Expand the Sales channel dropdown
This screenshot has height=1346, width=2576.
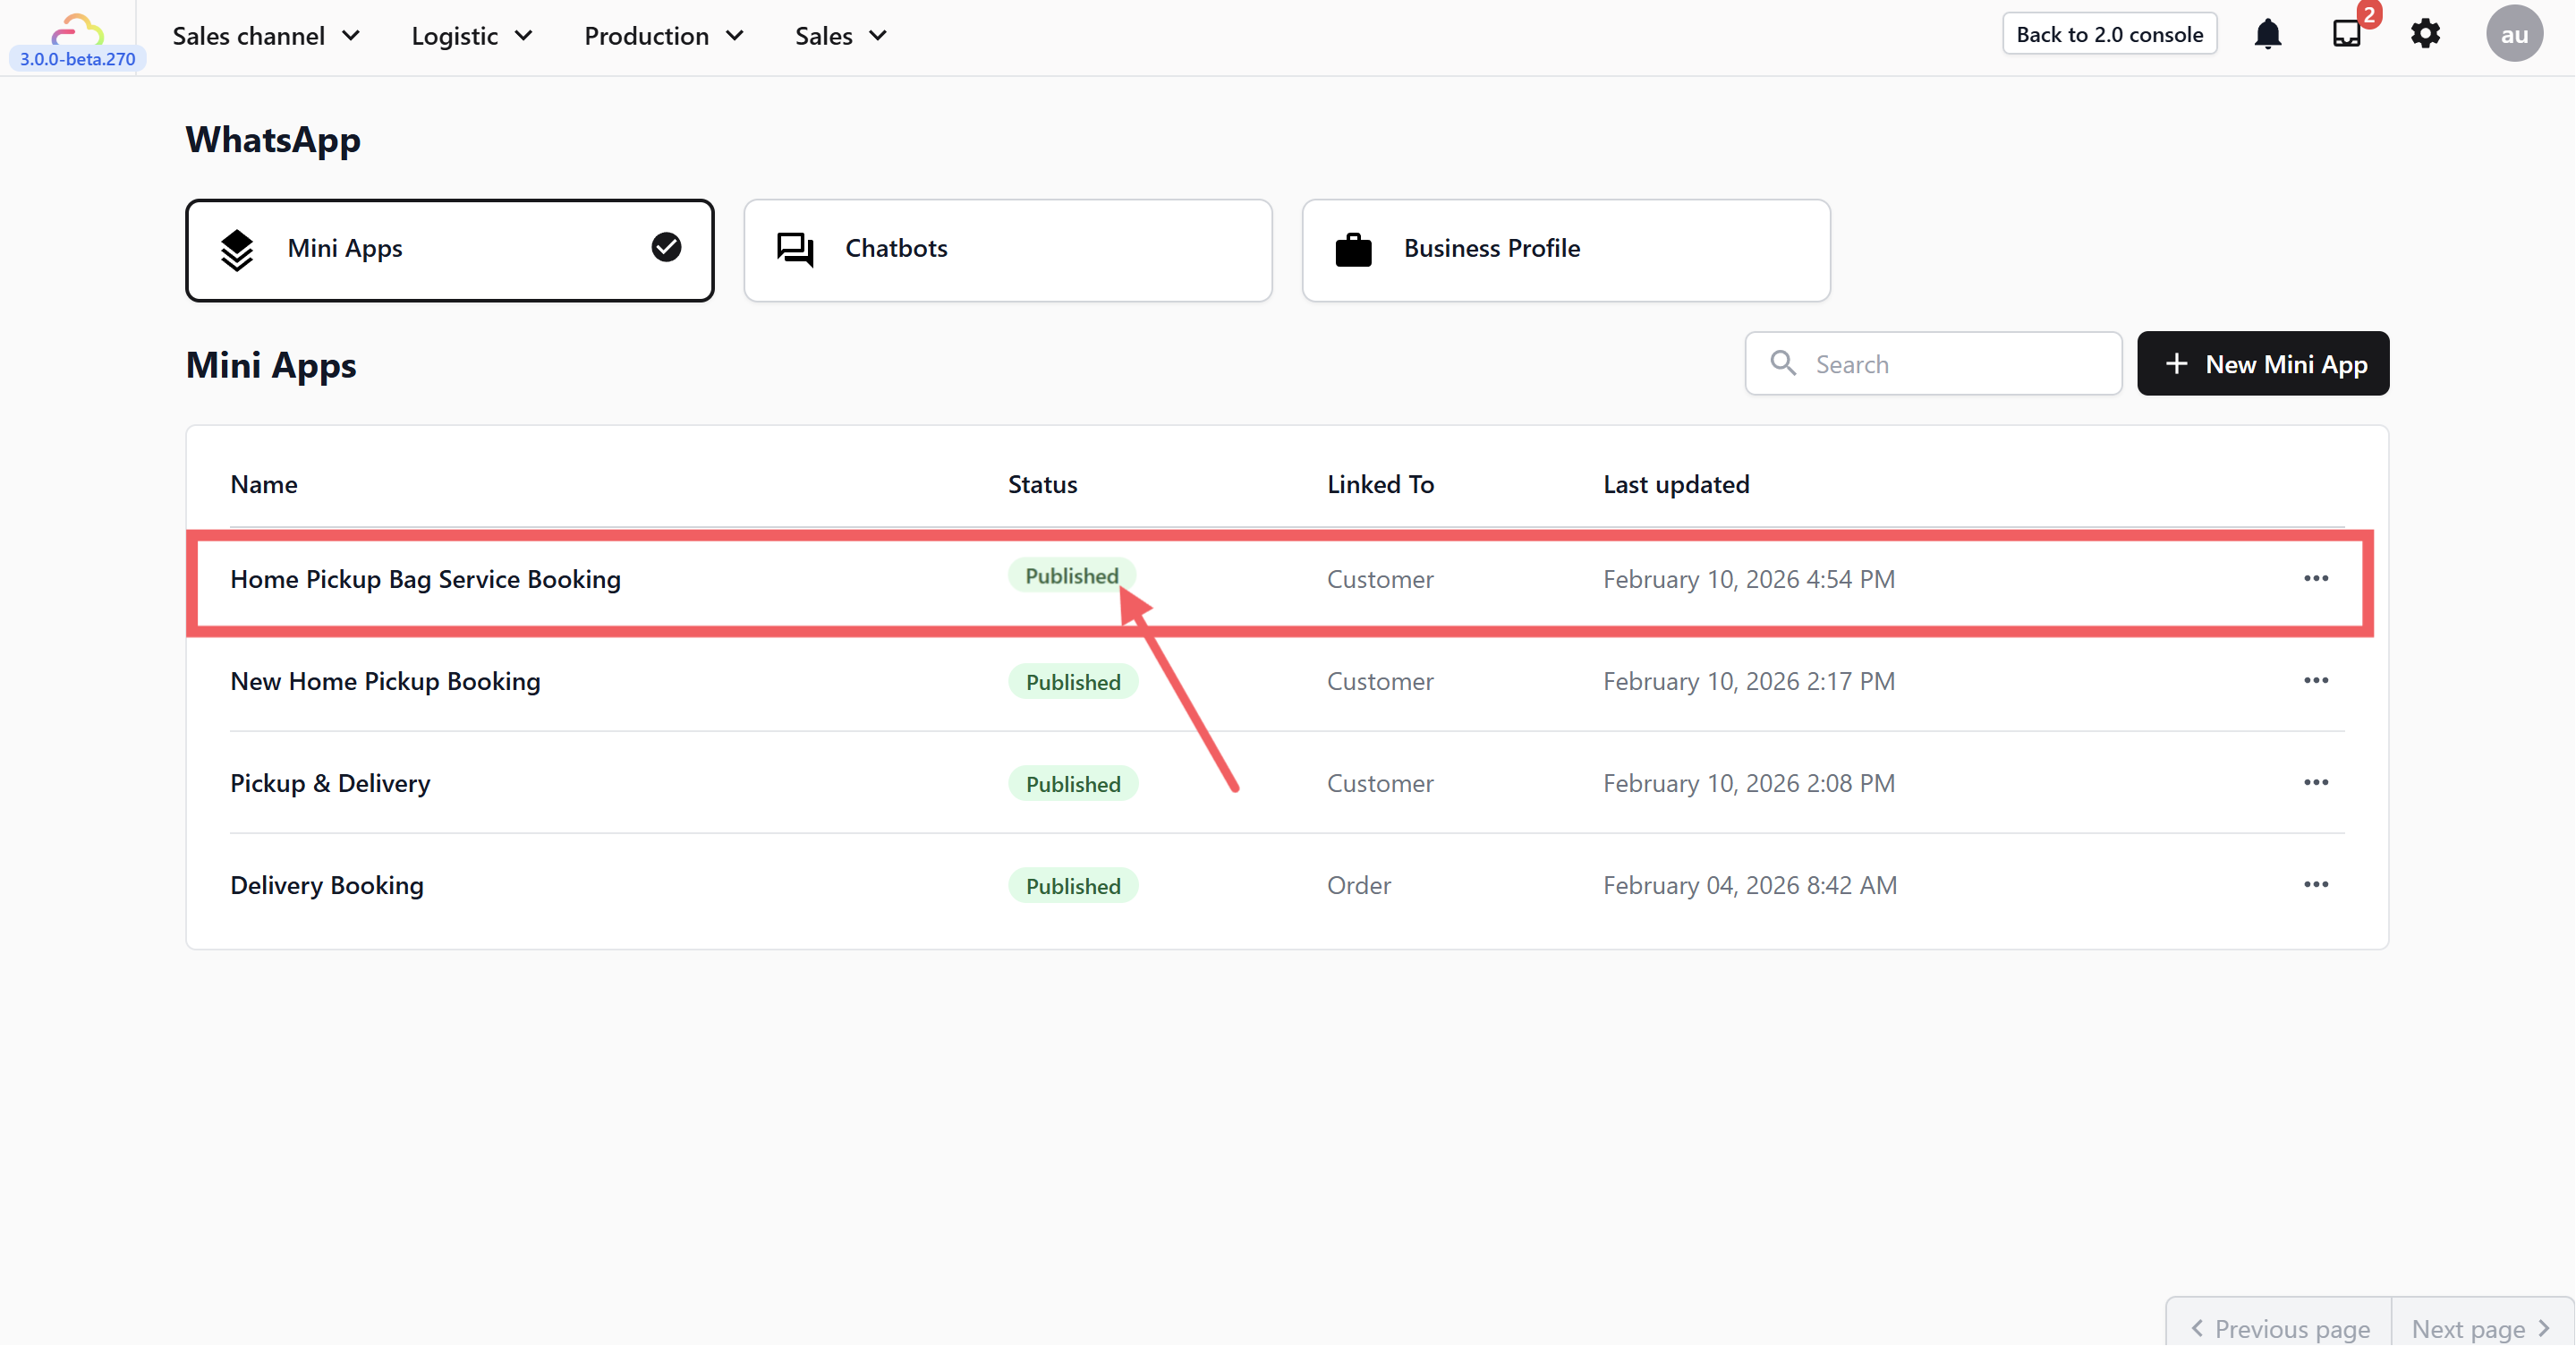266,36
